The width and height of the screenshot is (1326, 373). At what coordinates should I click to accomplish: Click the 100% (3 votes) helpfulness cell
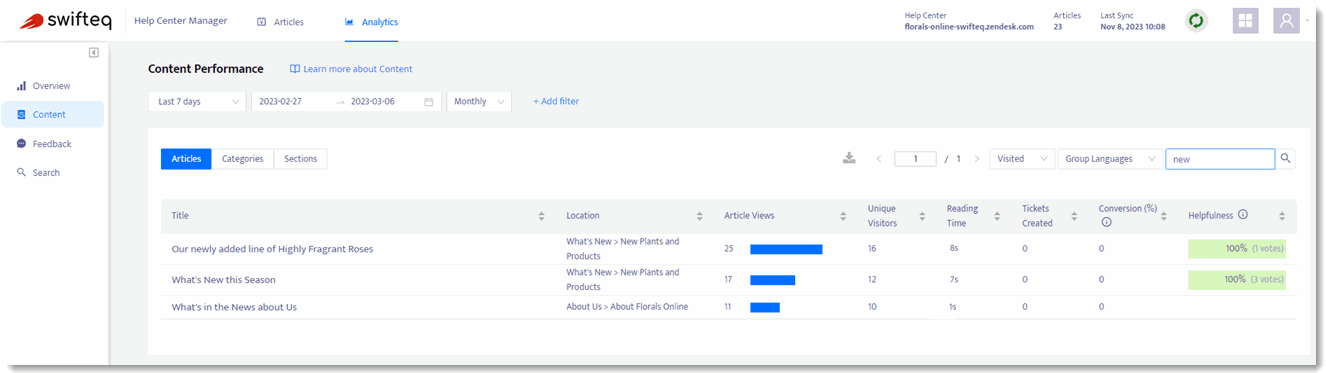pyautogui.click(x=1237, y=280)
